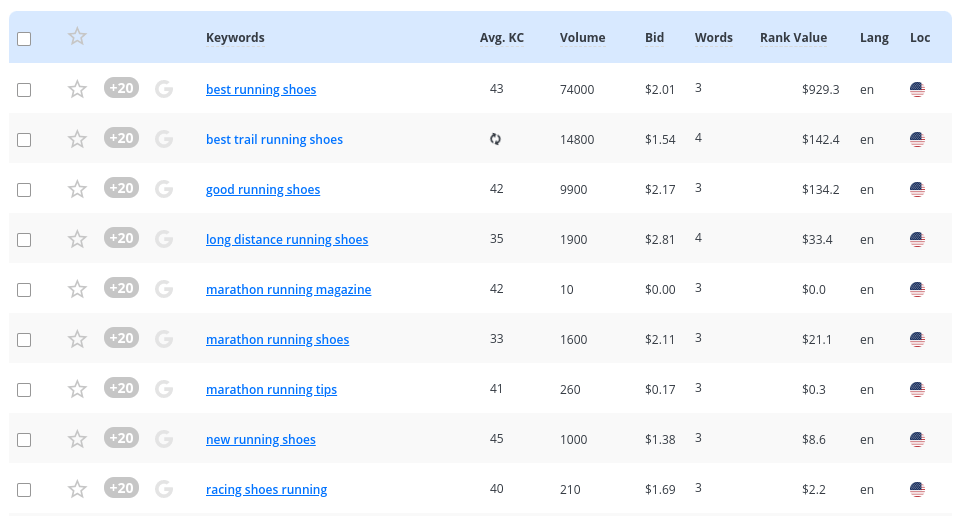Click the US flag for 'racing shoes running'
Screen dimensions: 964x516
pos(917,489)
